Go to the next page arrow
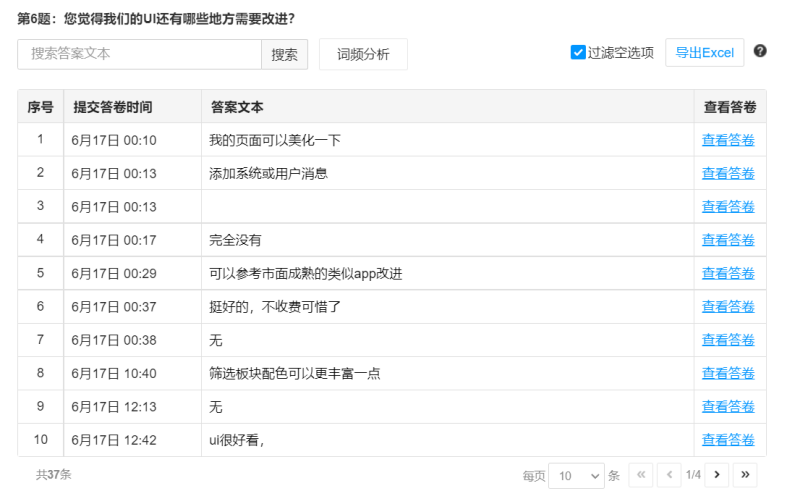 click(x=717, y=474)
